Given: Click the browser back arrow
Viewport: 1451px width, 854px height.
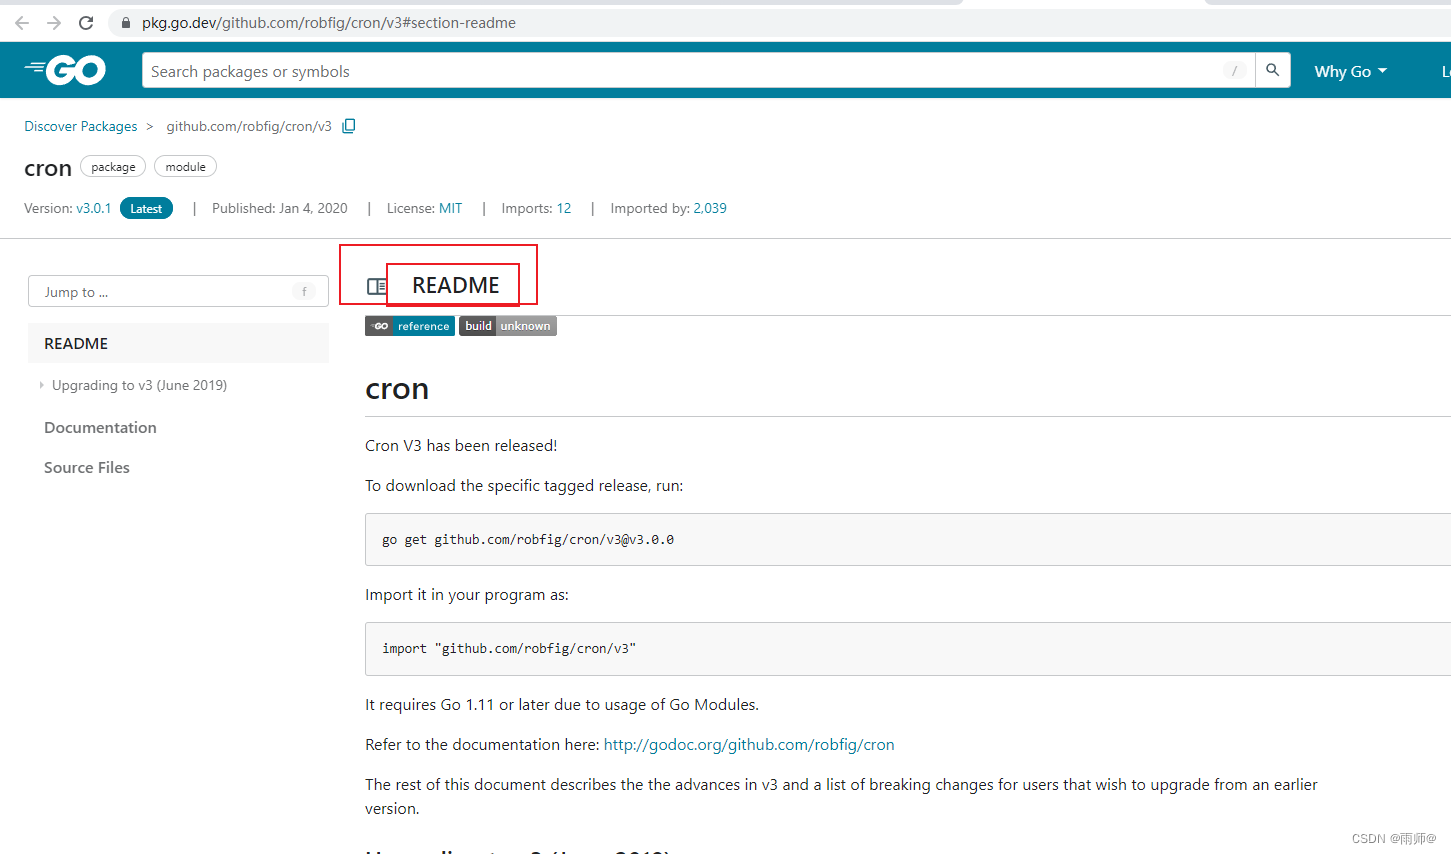Looking at the screenshot, I should tap(21, 22).
